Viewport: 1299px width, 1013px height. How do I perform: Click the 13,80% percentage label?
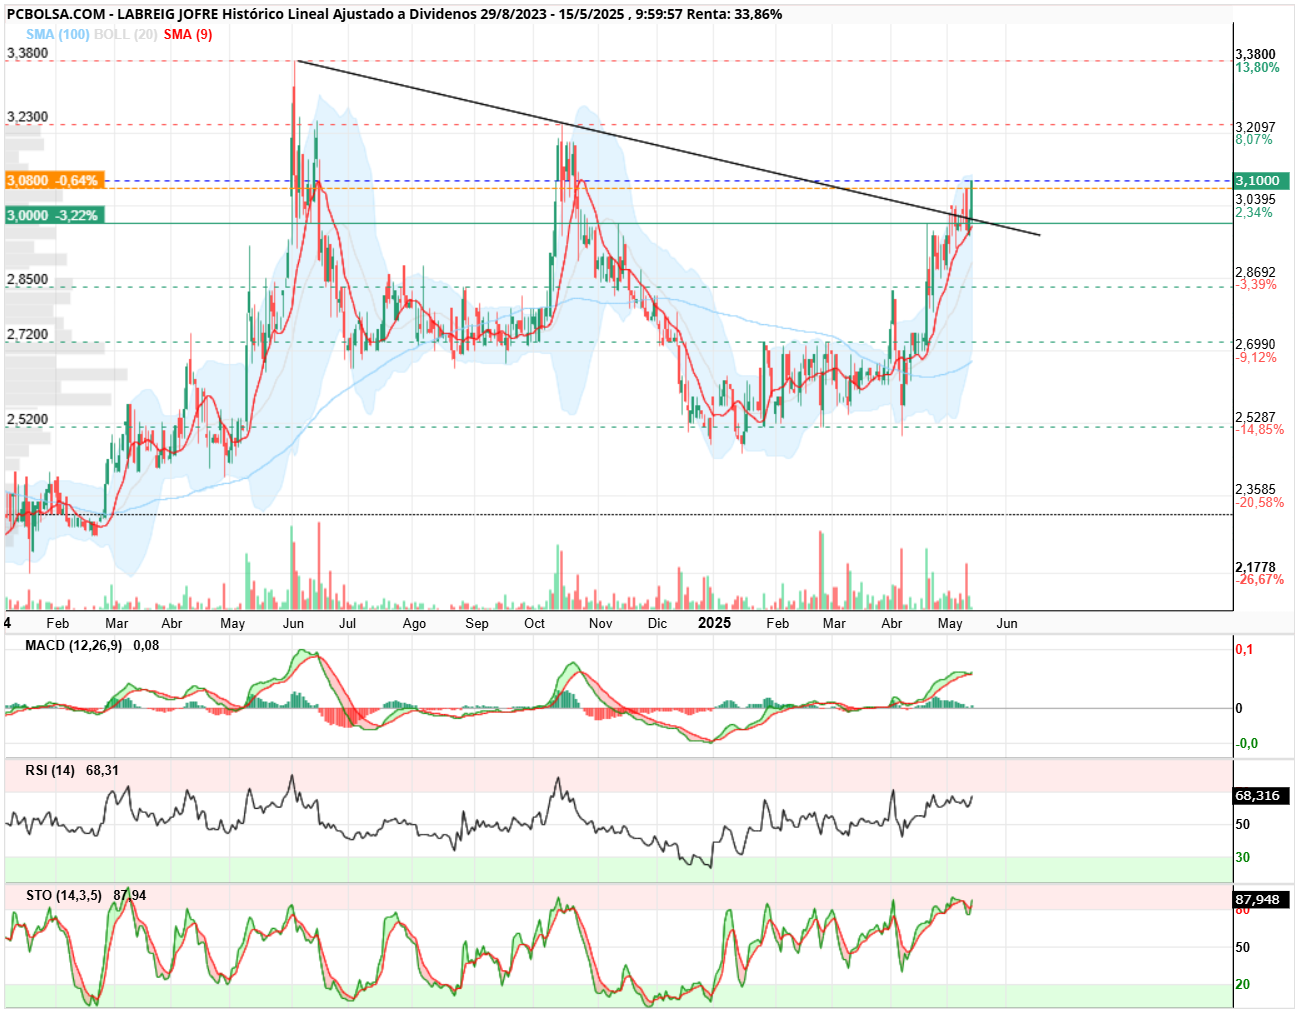tap(1257, 68)
